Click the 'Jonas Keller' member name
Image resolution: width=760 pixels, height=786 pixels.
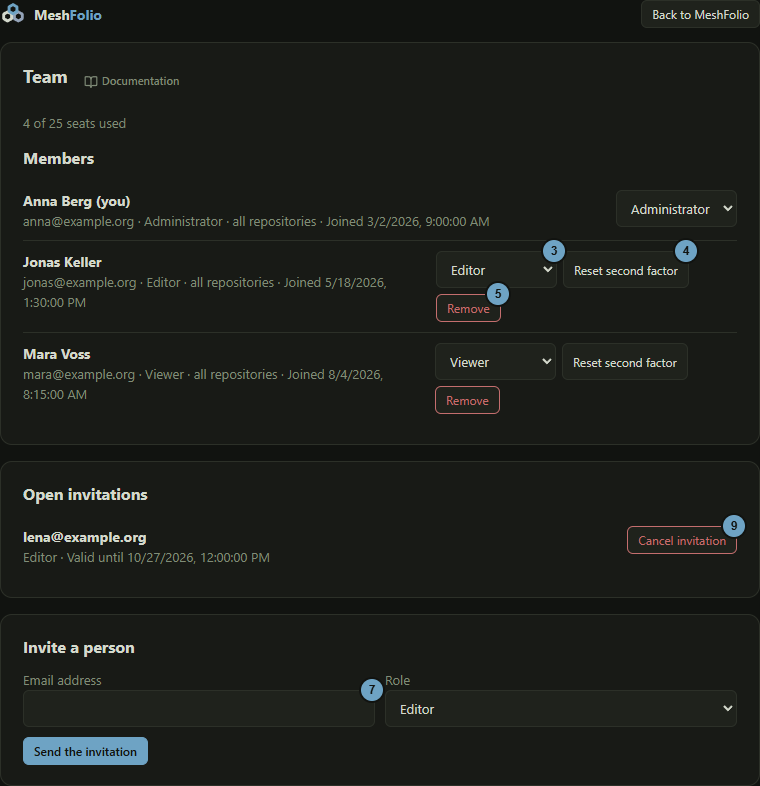[x=62, y=262]
